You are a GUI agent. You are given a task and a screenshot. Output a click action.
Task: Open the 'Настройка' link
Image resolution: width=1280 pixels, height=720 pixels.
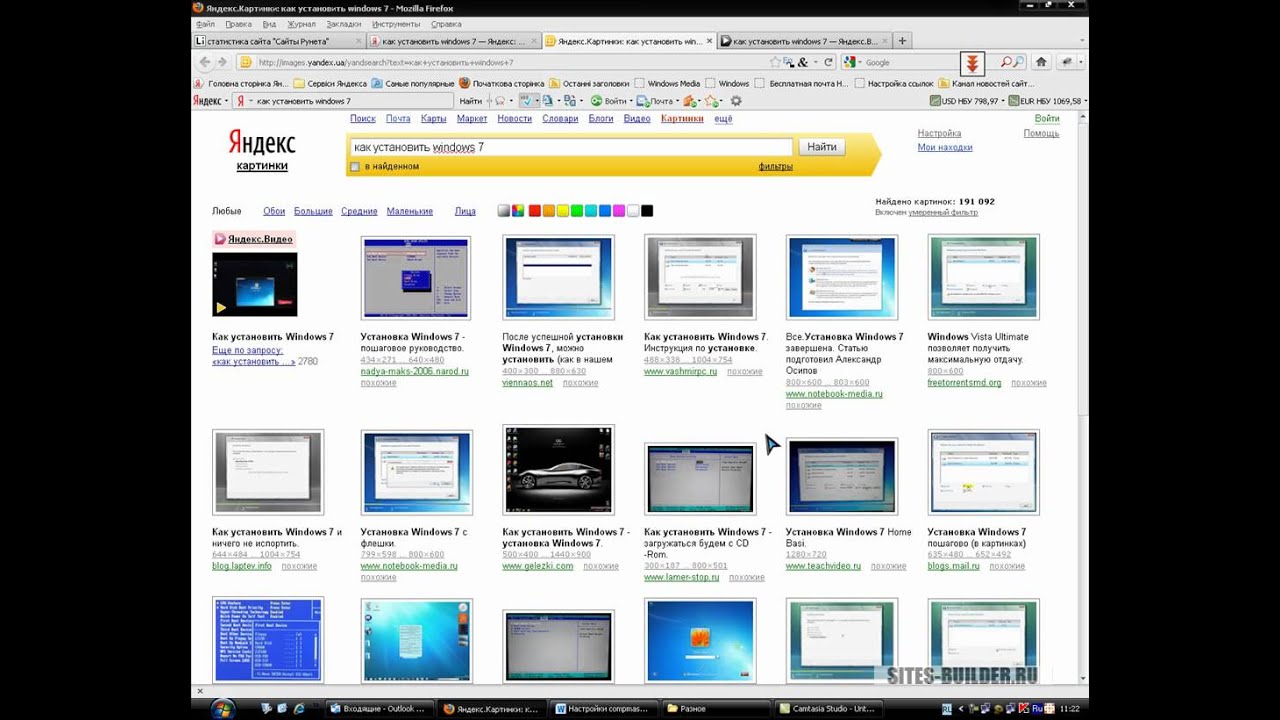[939, 133]
